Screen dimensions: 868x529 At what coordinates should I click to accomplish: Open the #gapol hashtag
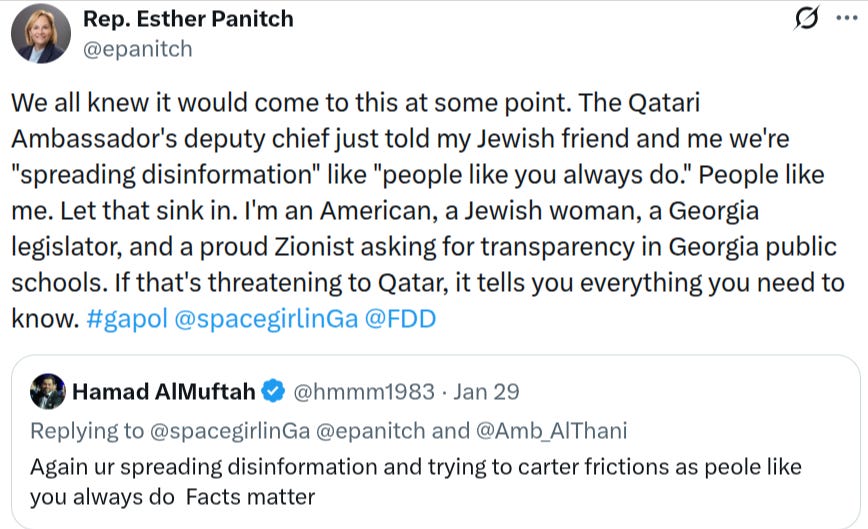point(127,319)
